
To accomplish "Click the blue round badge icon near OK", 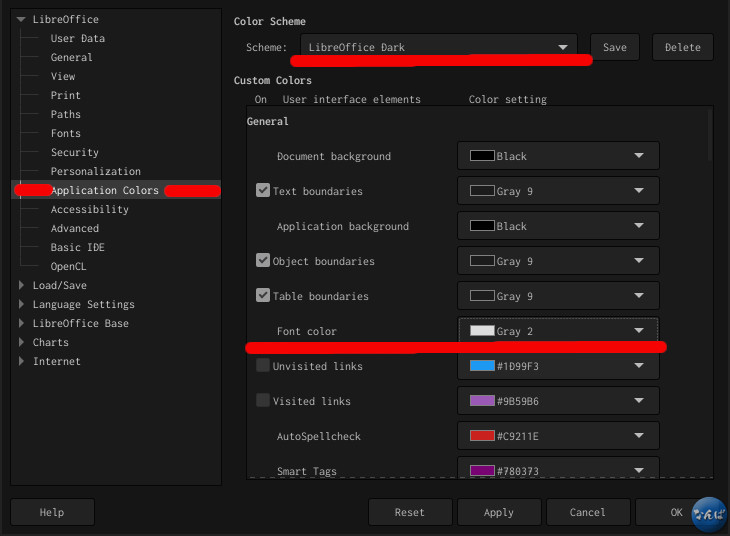I will tap(709, 514).
